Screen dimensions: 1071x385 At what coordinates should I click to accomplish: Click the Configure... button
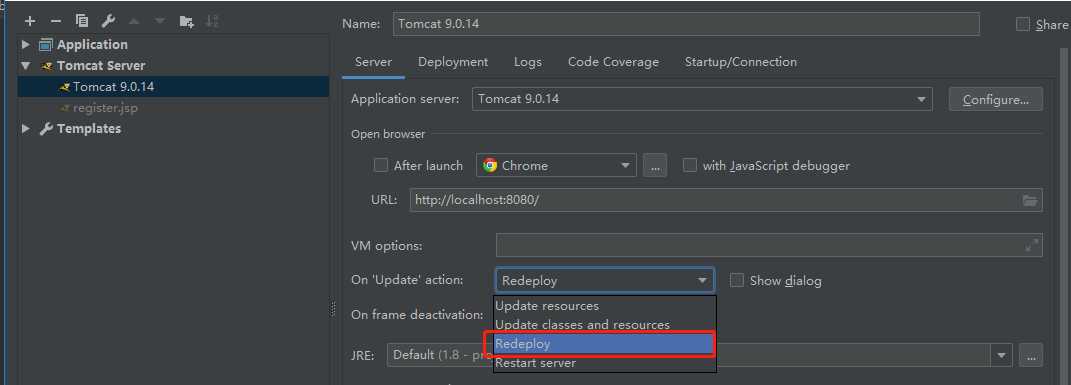(x=995, y=99)
